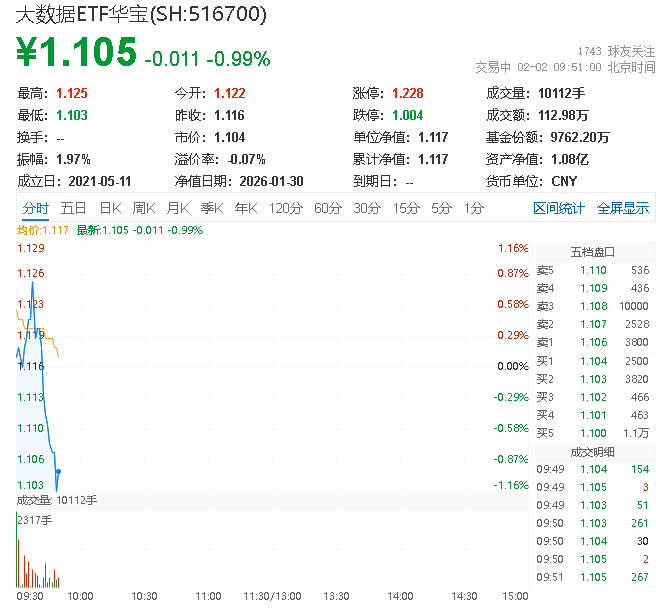
Task: Switch to the 年K yearly tab
Action: pyautogui.click(x=246, y=208)
